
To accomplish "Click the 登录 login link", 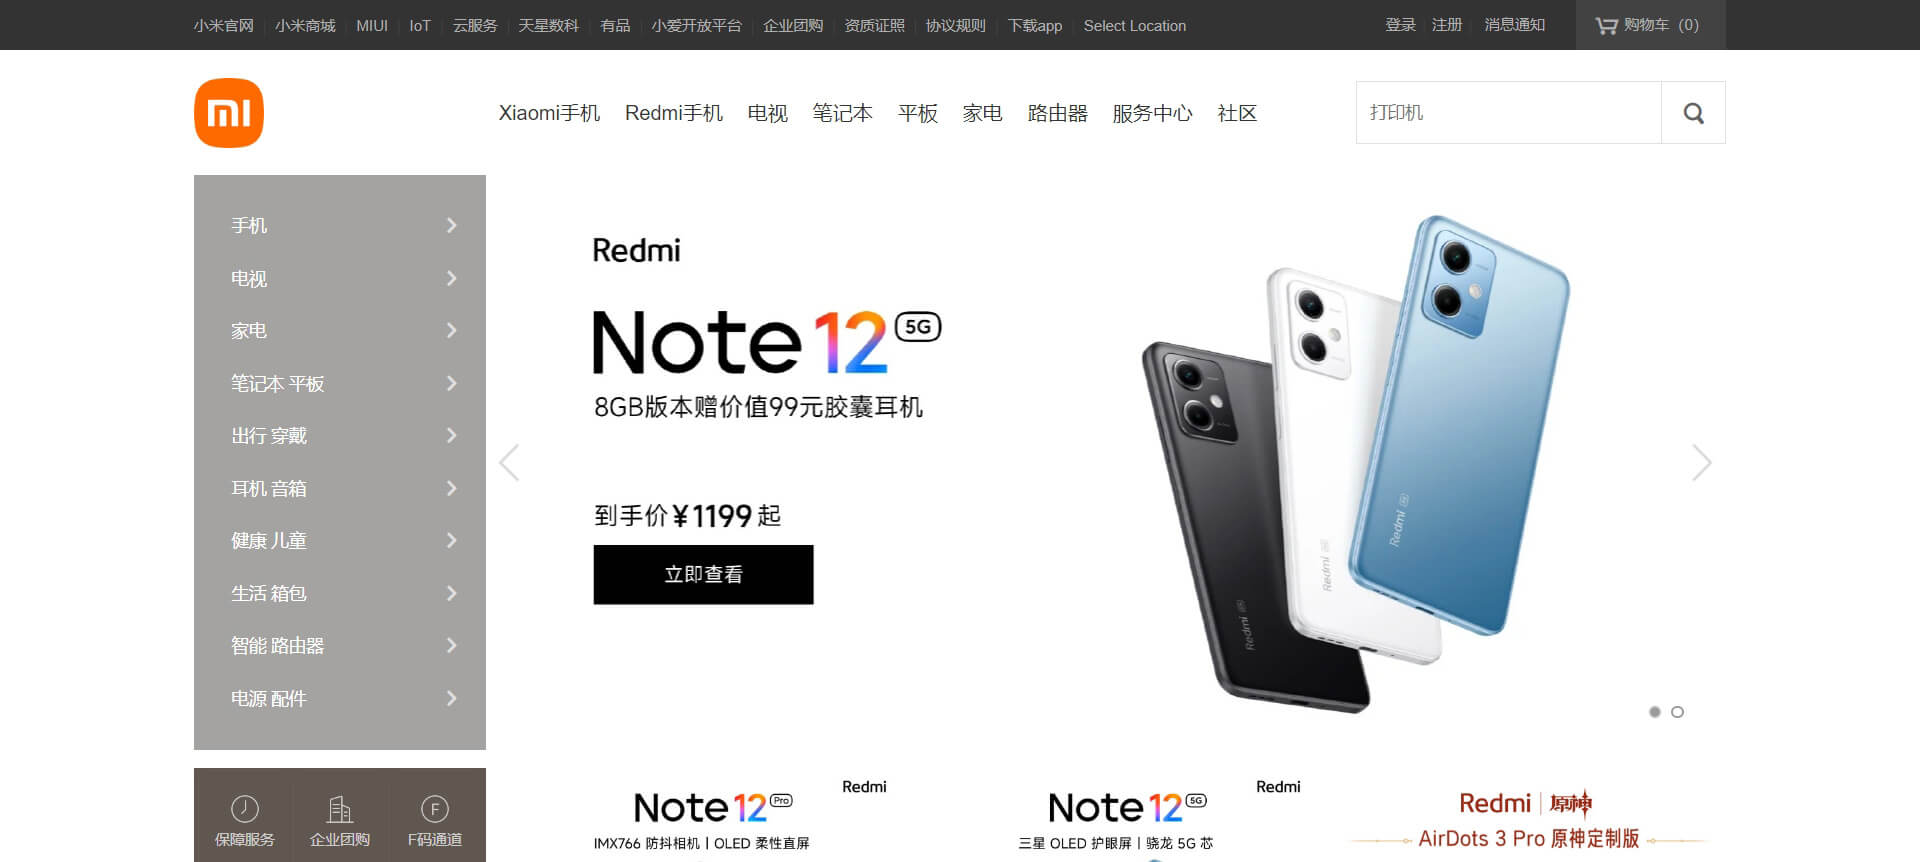I will (1400, 25).
